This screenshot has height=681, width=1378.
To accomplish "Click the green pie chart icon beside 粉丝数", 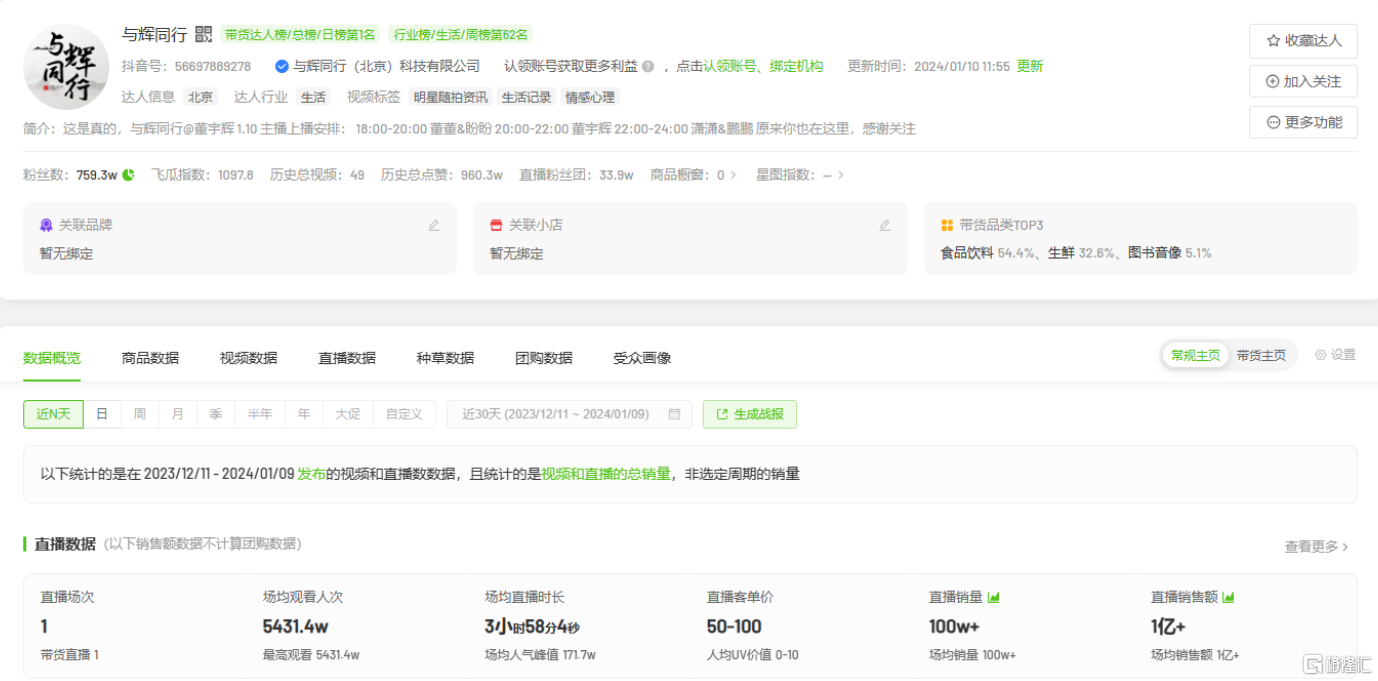I will 128,175.
